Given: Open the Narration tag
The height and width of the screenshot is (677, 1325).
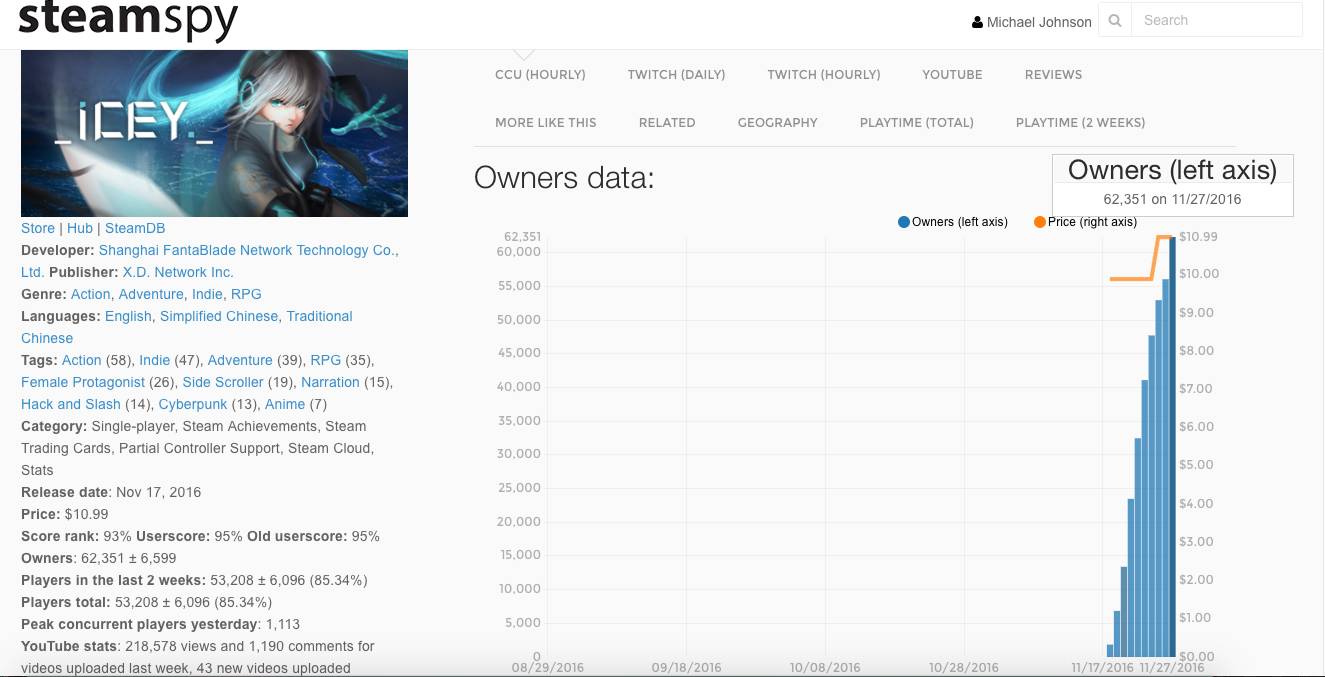Looking at the screenshot, I should tap(330, 382).
